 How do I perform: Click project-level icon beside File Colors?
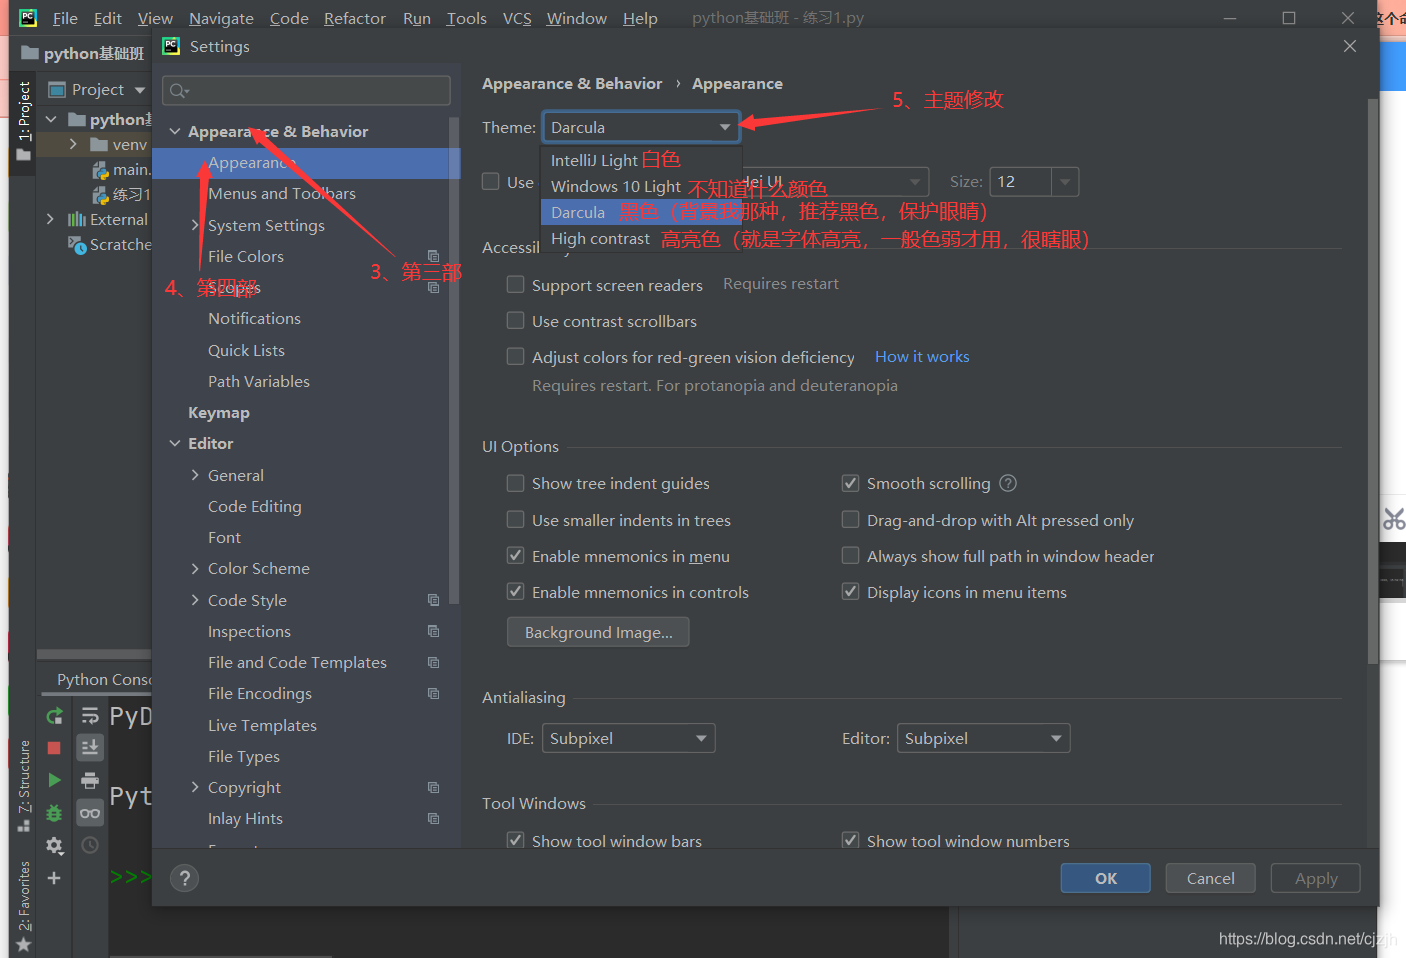433,256
